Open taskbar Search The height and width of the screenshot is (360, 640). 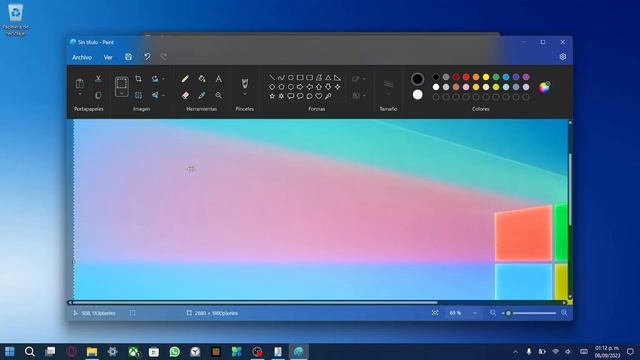coord(29,351)
